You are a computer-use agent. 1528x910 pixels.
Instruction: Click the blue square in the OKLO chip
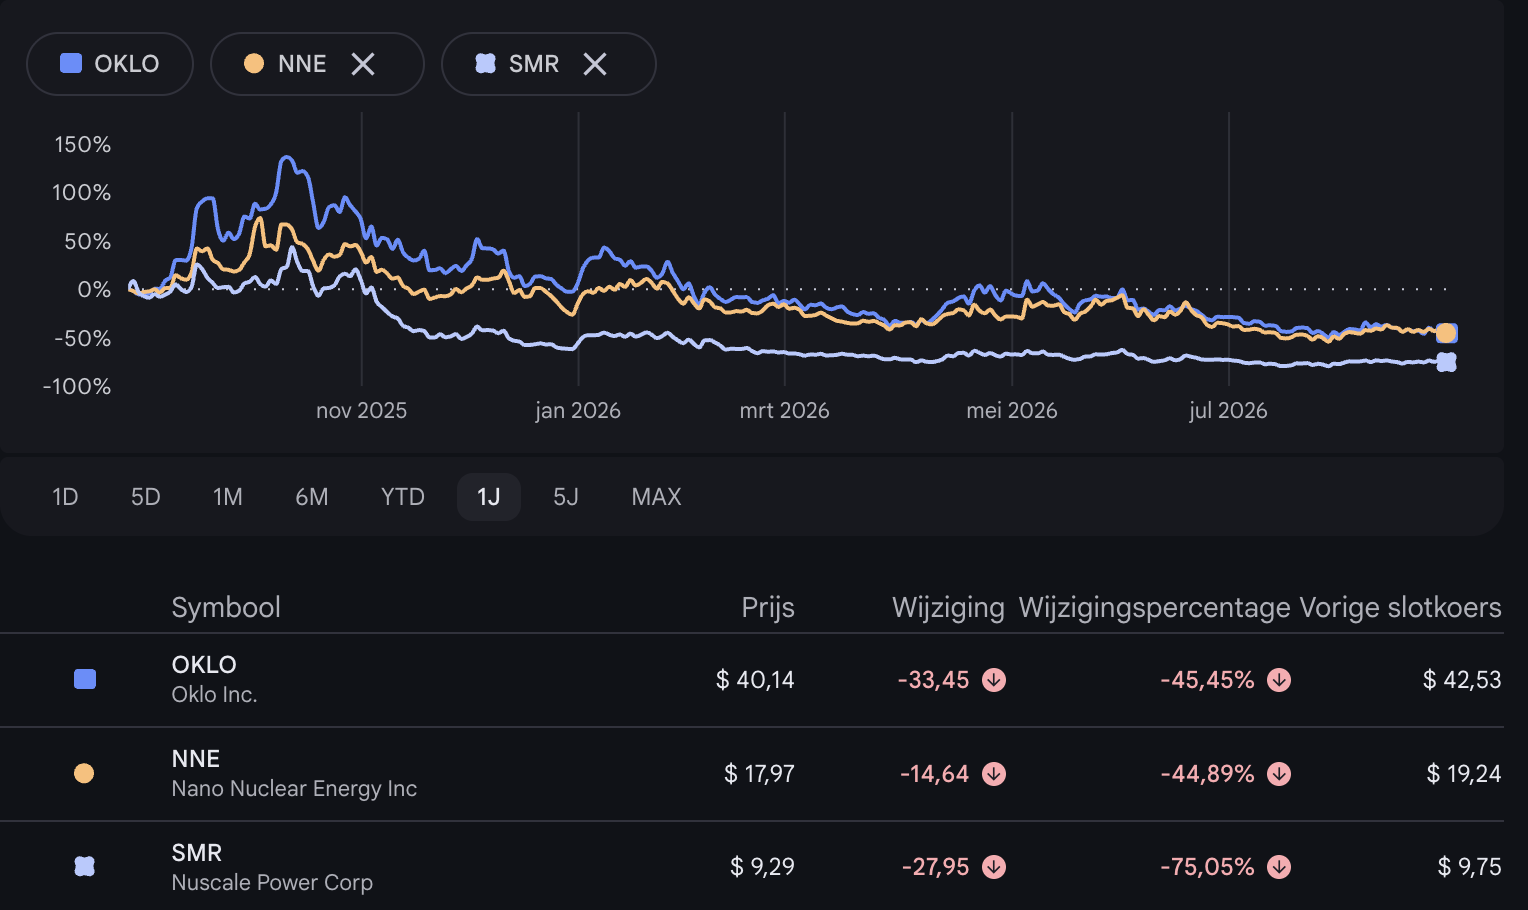point(71,63)
